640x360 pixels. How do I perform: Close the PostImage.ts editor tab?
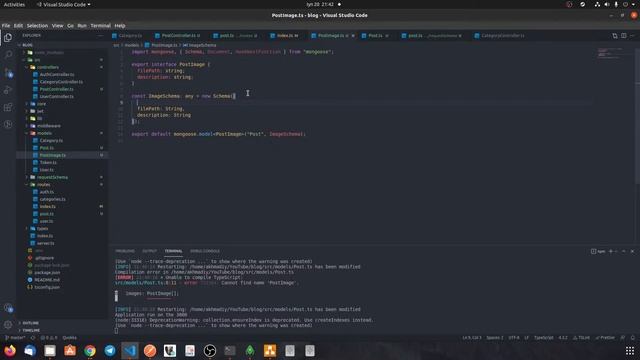click(353, 36)
